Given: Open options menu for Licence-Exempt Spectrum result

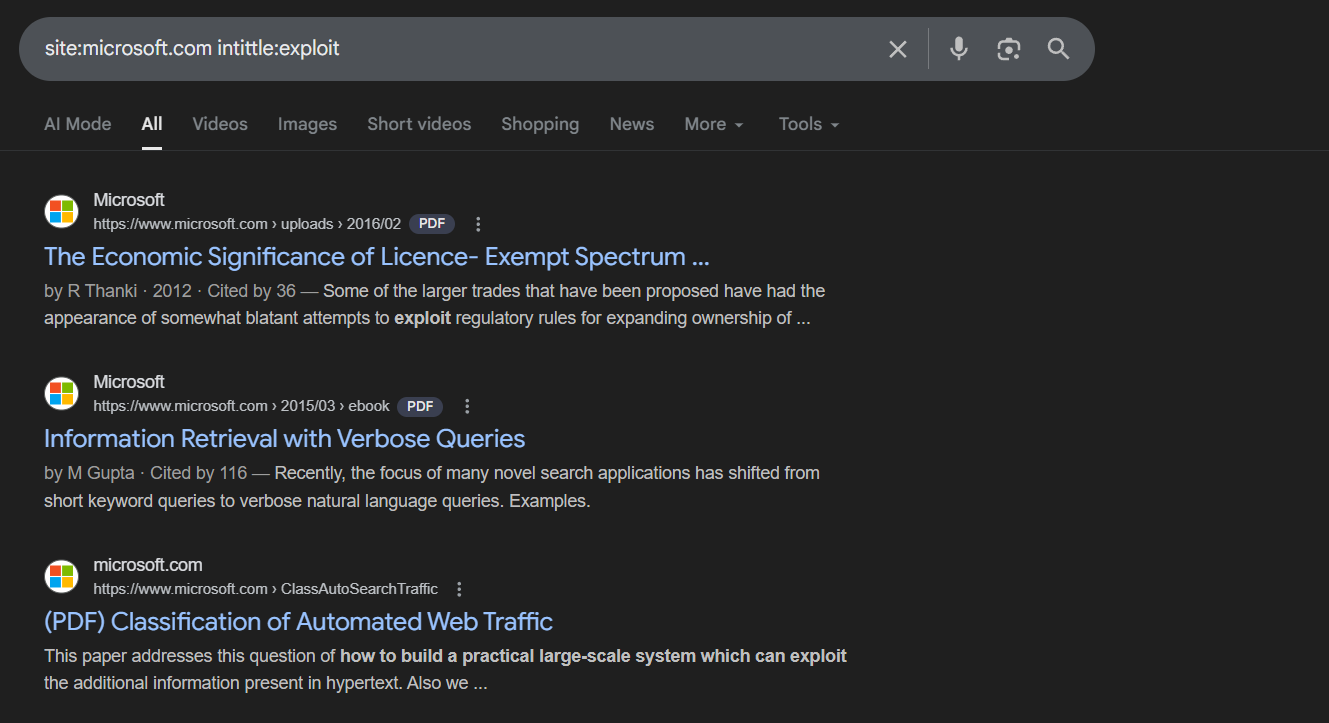Looking at the screenshot, I should click(478, 224).
